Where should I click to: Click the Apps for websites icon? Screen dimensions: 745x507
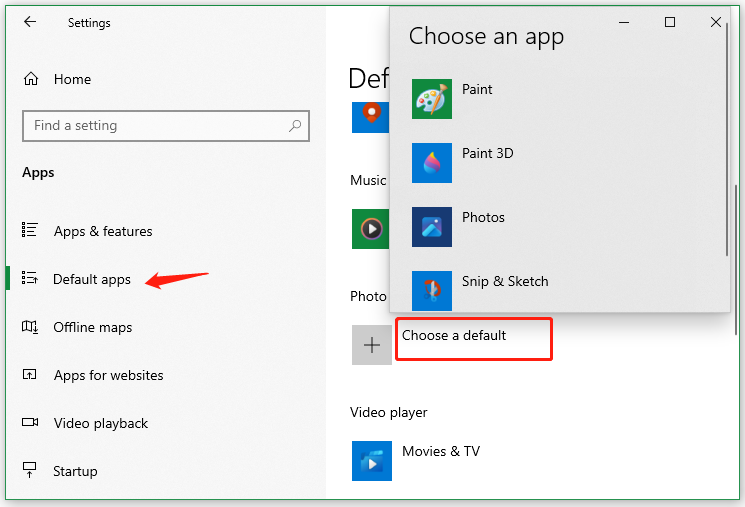29,374
